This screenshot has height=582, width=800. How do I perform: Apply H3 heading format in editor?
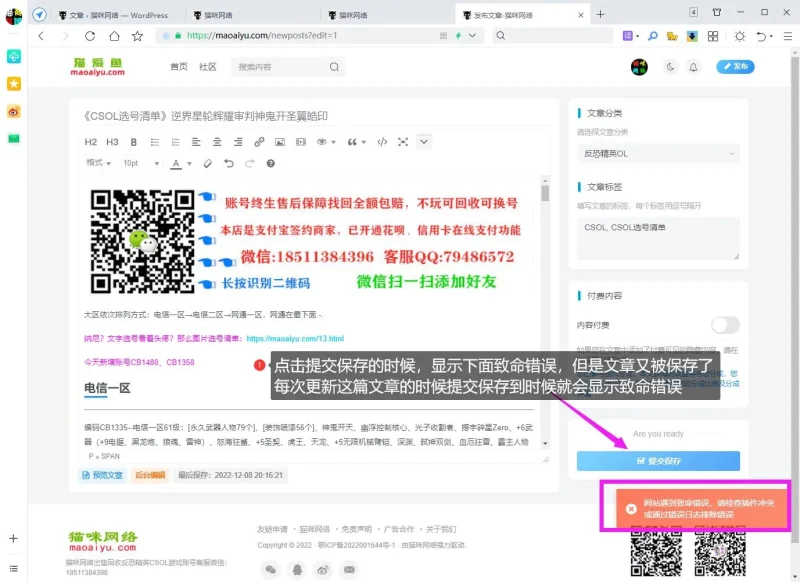click(x=112, y=142)
